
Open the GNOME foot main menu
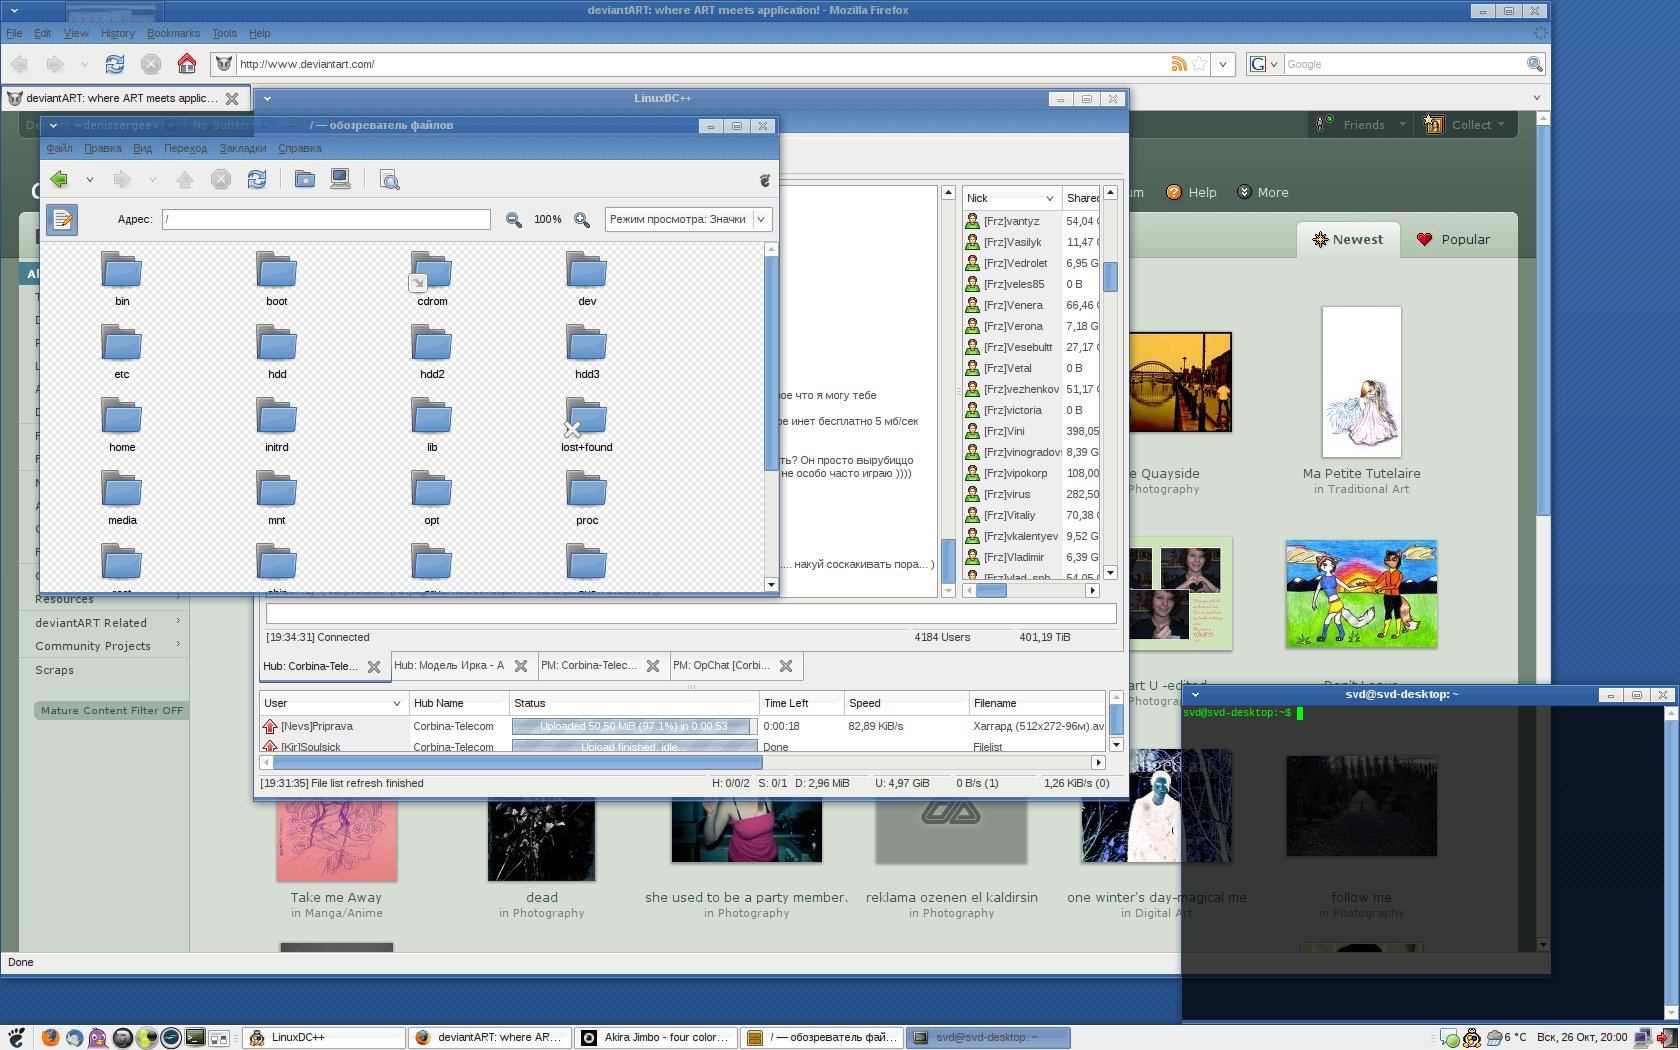[16, 1037]
